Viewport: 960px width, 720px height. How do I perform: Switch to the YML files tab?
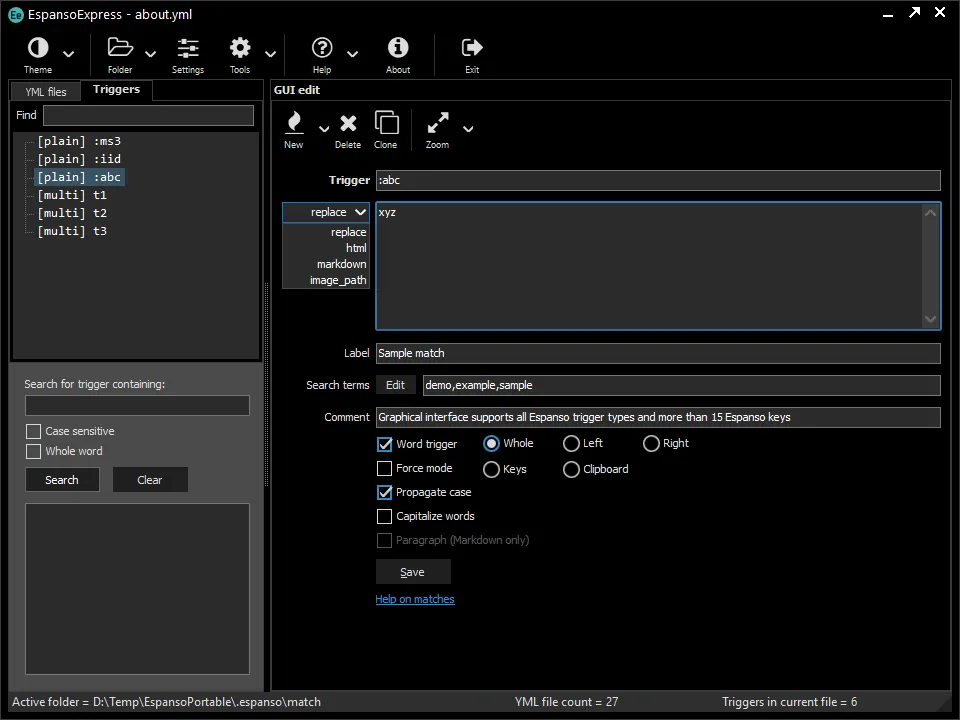pos(46,92)
